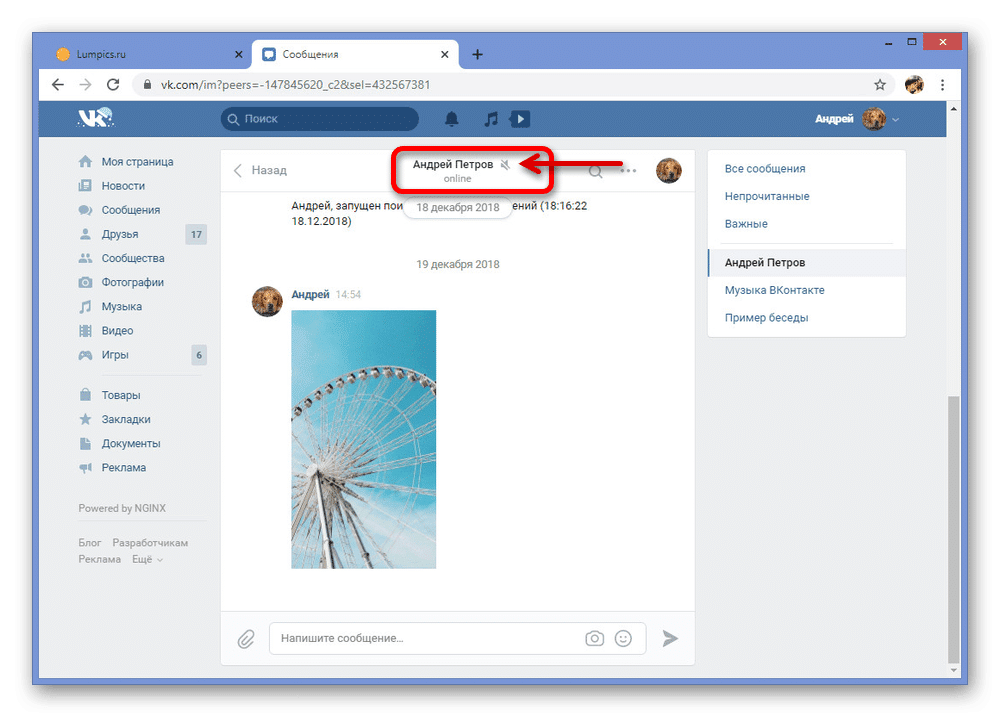Expand the Андрей profile menu in header

857,119
